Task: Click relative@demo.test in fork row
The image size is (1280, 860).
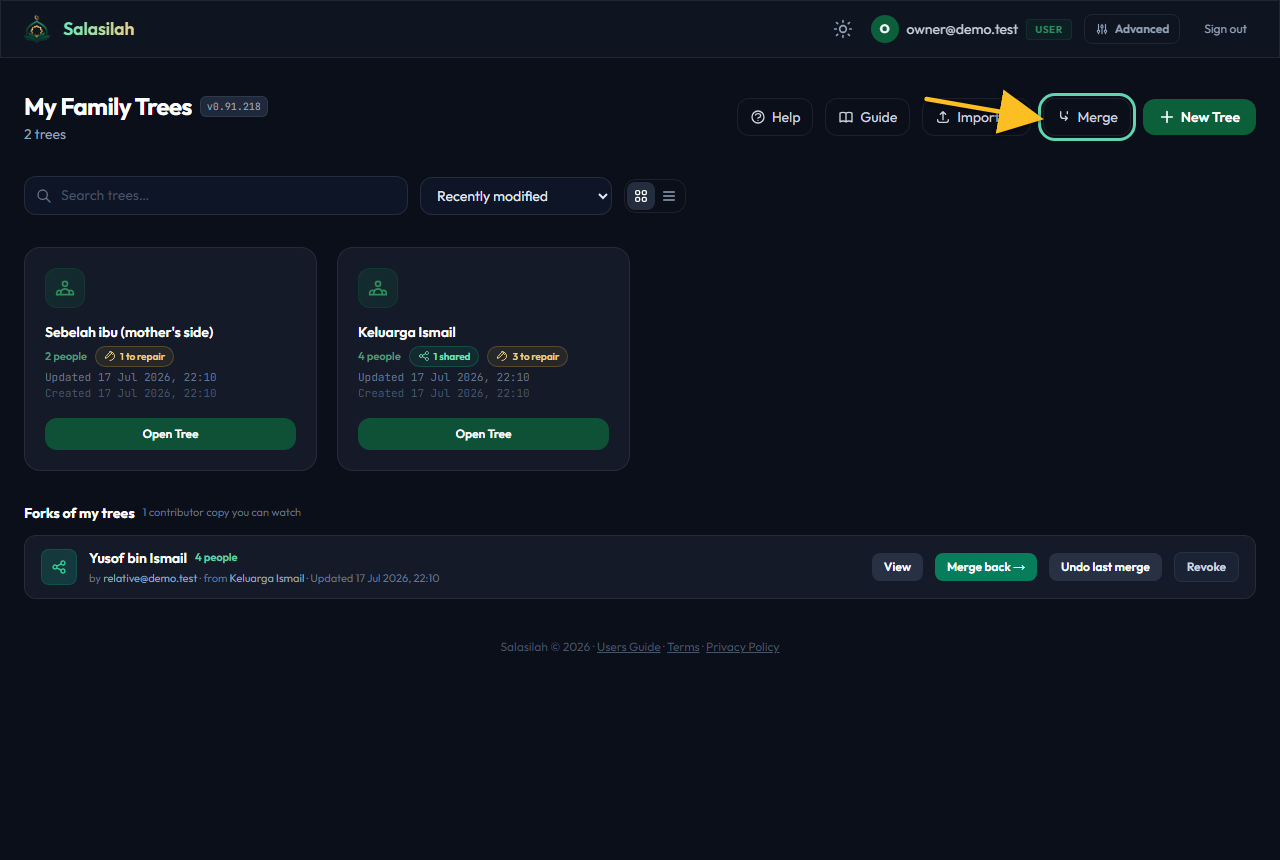Action: coord(150,578)
